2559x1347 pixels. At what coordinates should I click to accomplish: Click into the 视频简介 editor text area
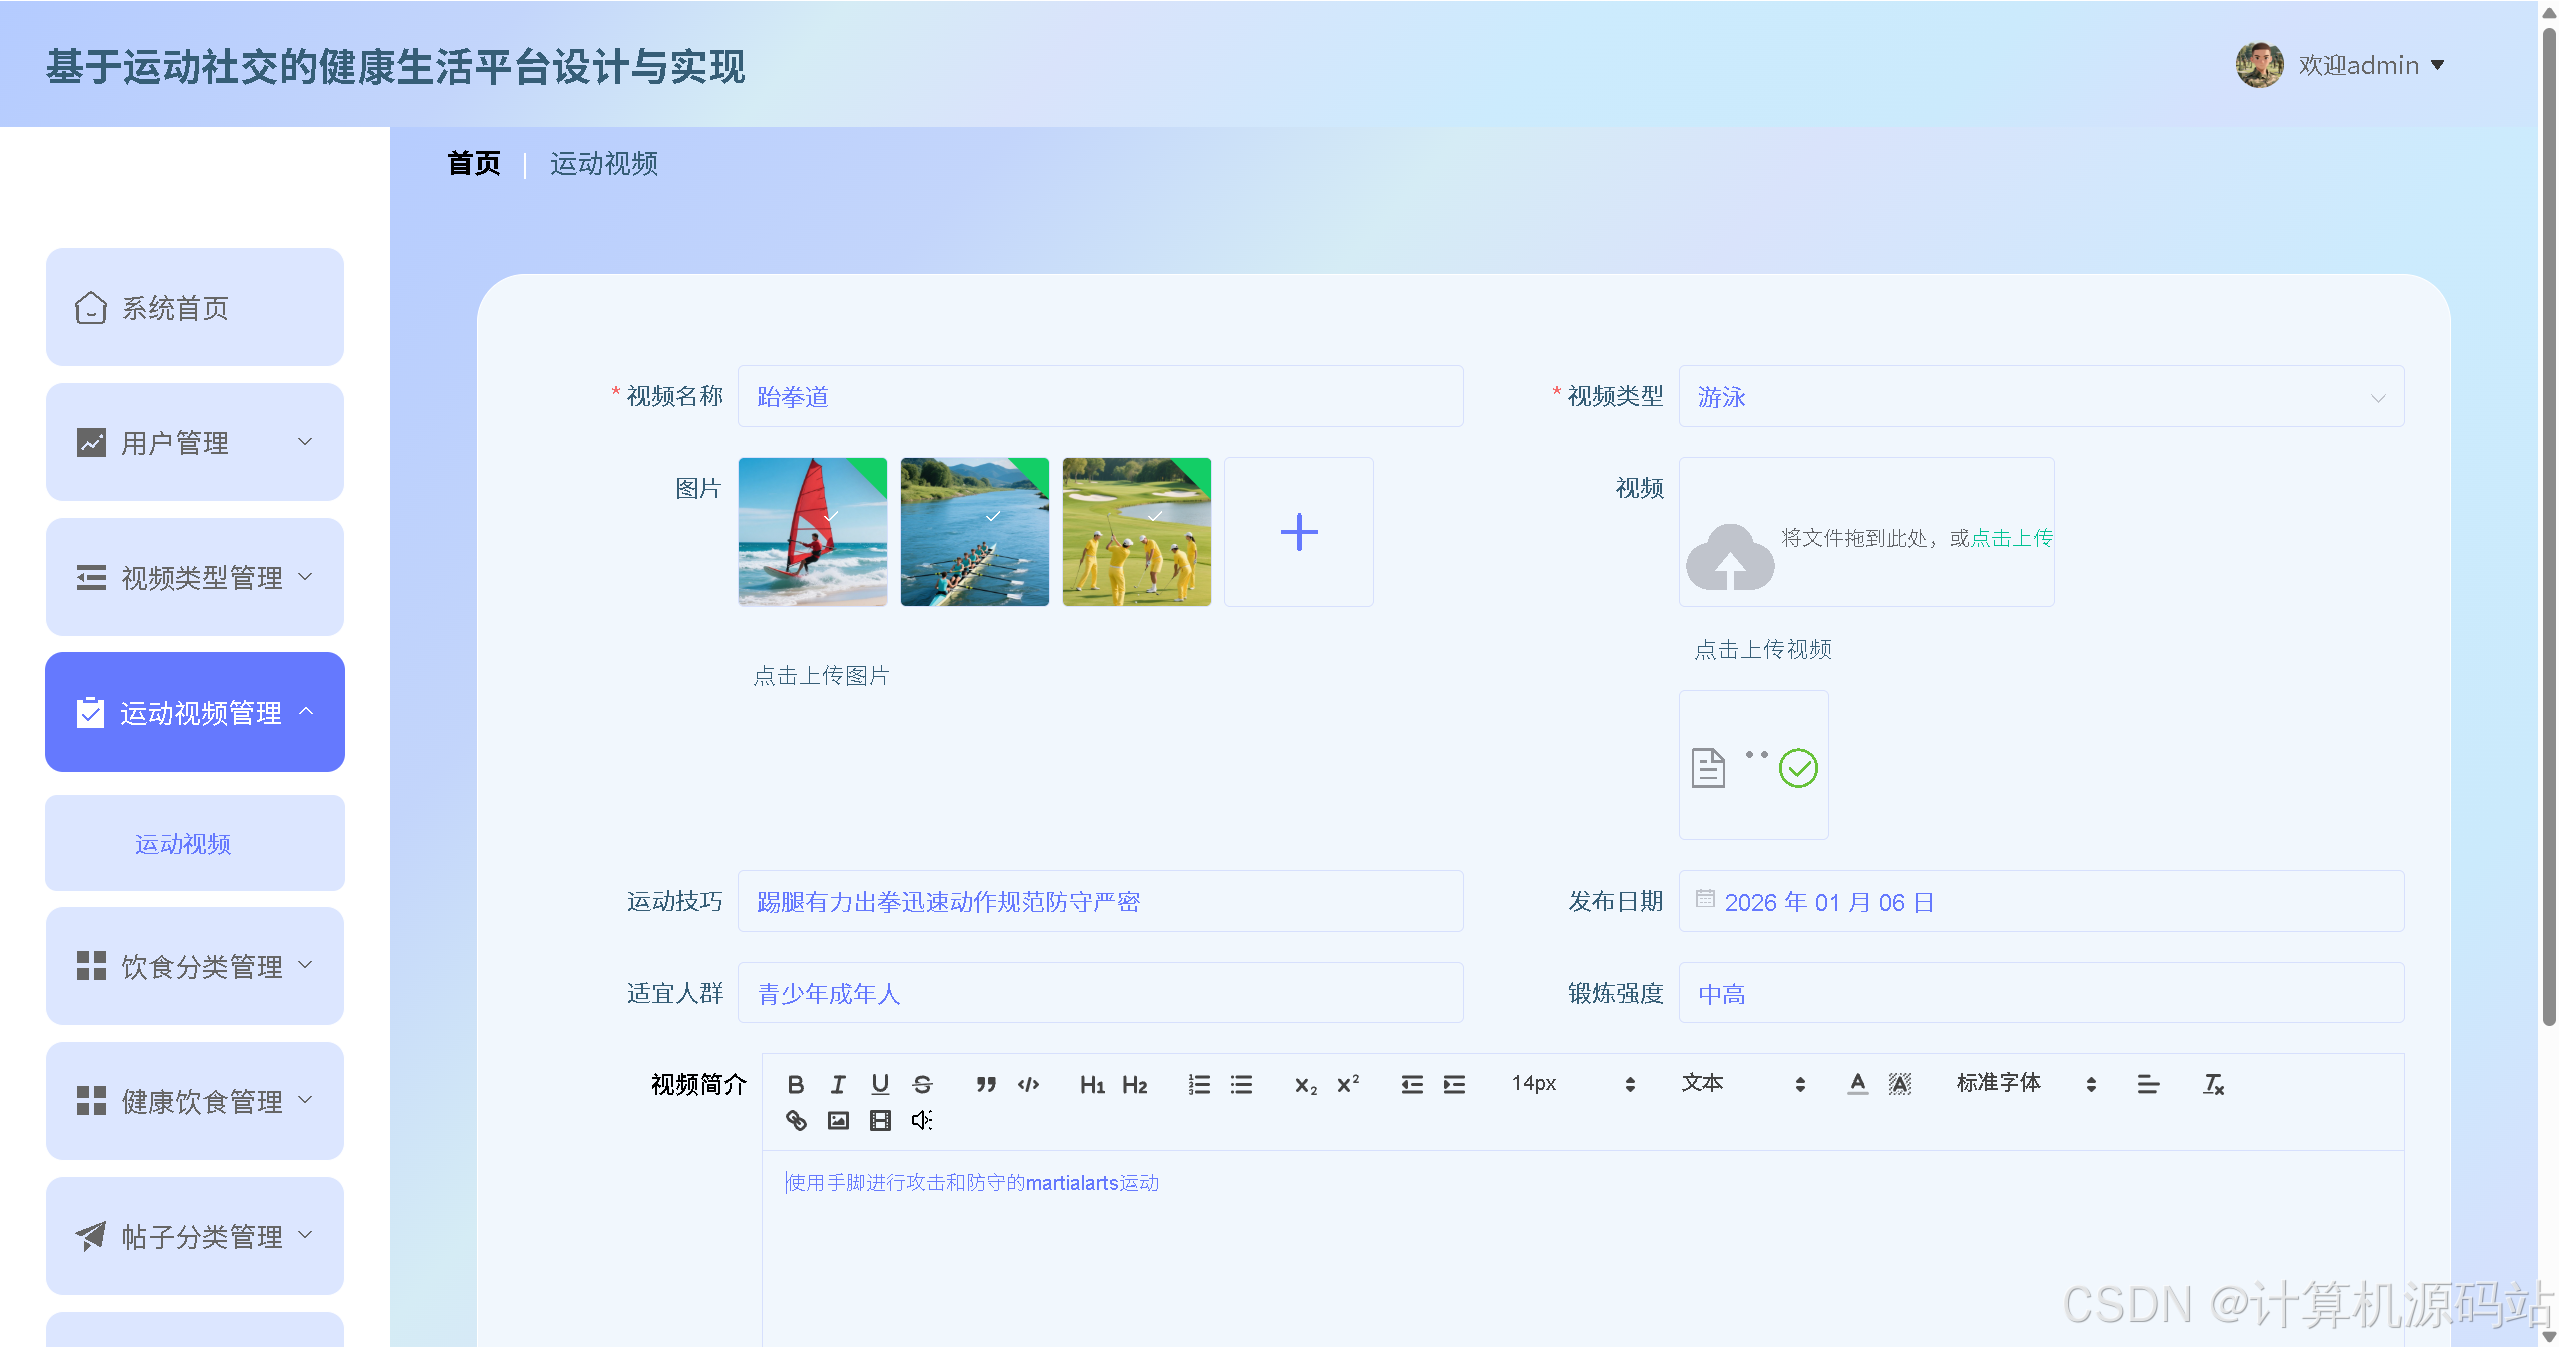[1583, 1248]
